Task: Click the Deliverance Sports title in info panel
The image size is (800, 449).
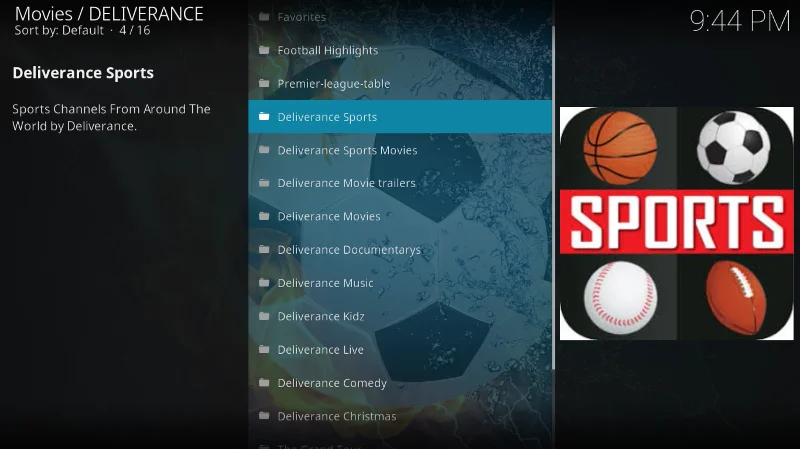Action: [83, 73]
